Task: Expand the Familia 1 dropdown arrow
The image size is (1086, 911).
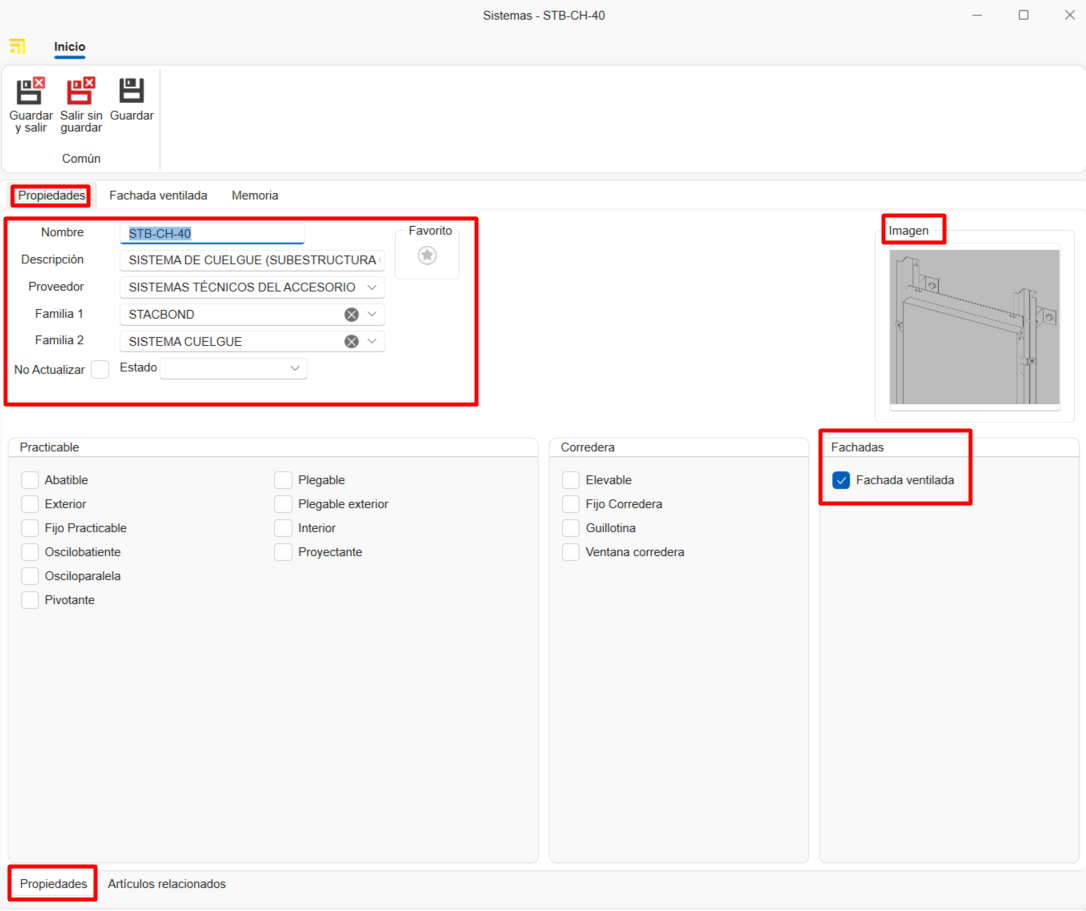Action: (372, 314)
